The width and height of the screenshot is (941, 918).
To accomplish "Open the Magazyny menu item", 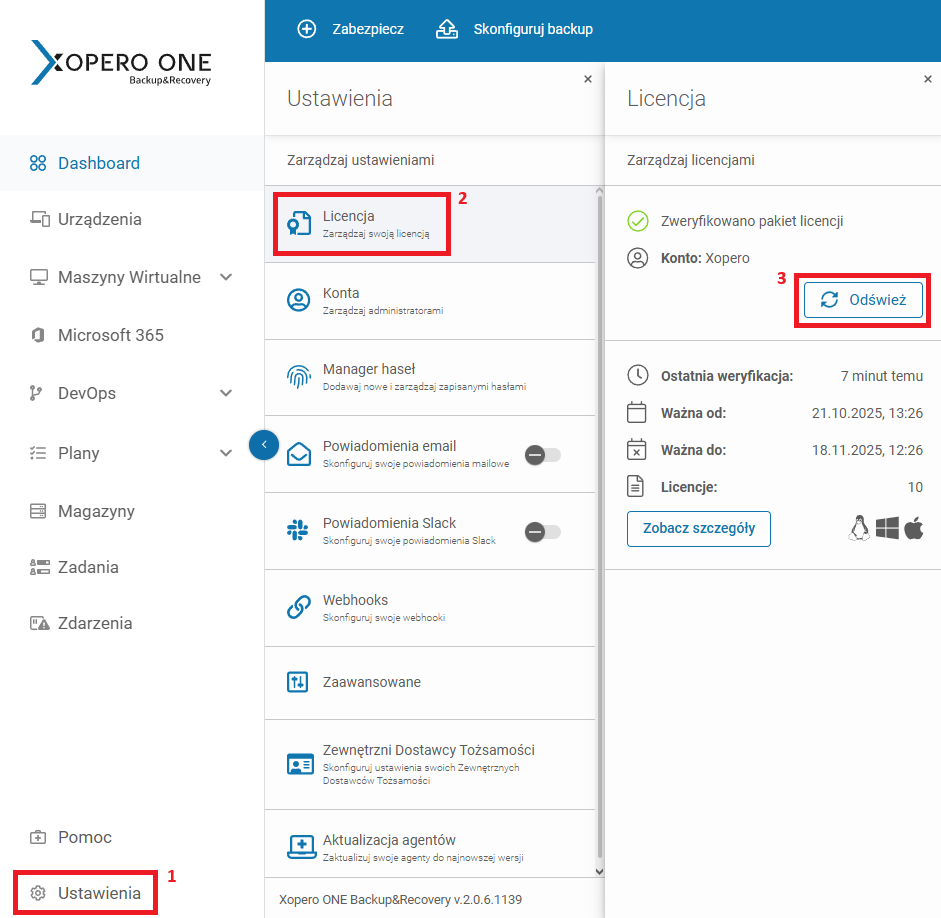I will pos(96,511).
